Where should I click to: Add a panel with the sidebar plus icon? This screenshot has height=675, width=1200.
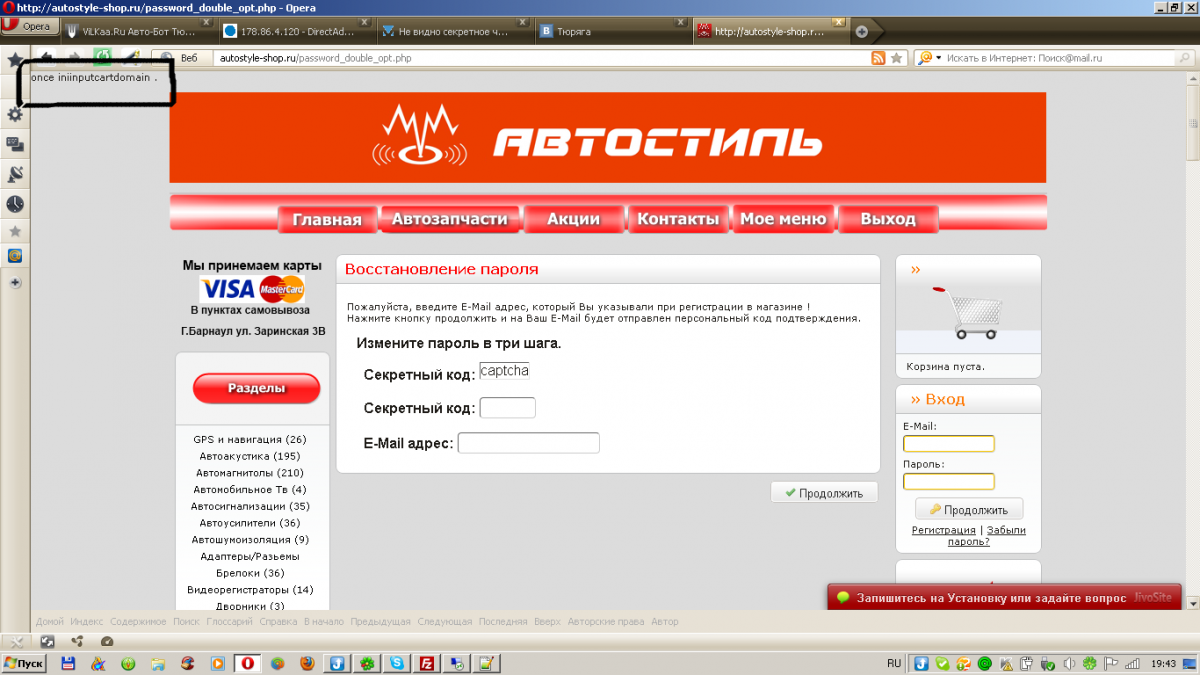(15, 283)
